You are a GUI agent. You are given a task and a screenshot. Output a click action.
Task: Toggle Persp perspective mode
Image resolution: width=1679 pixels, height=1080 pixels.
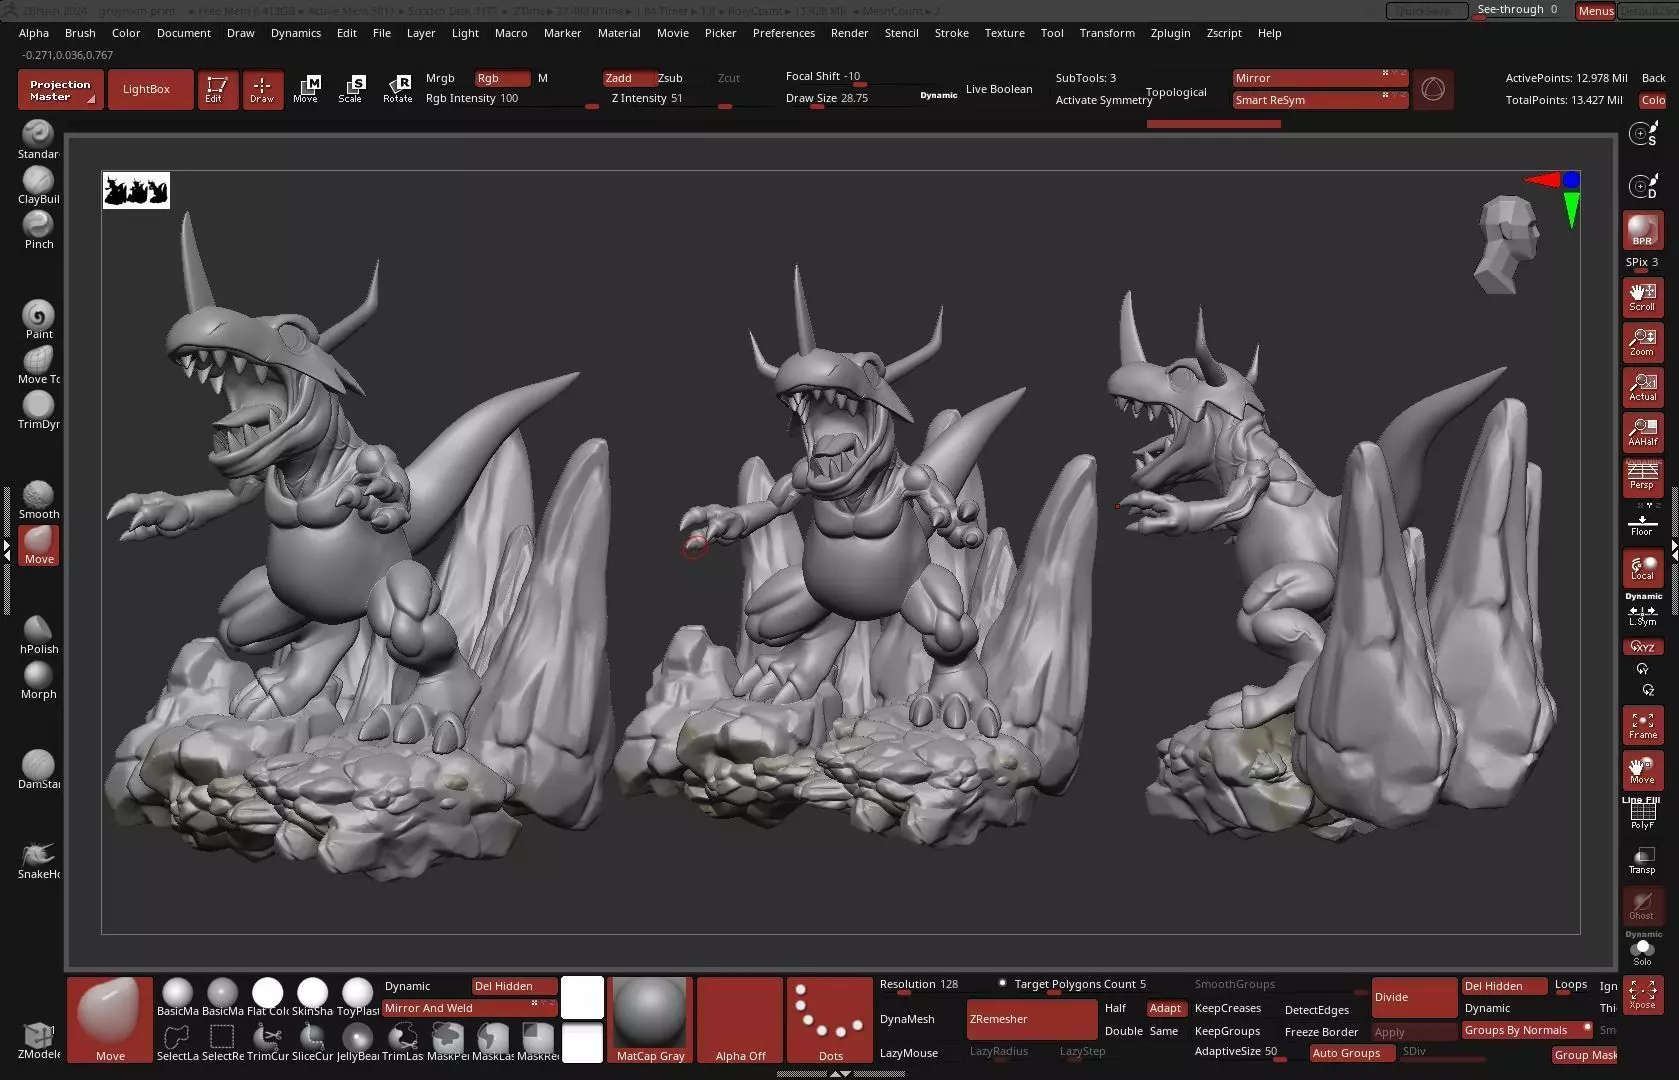click(1642, 475)
